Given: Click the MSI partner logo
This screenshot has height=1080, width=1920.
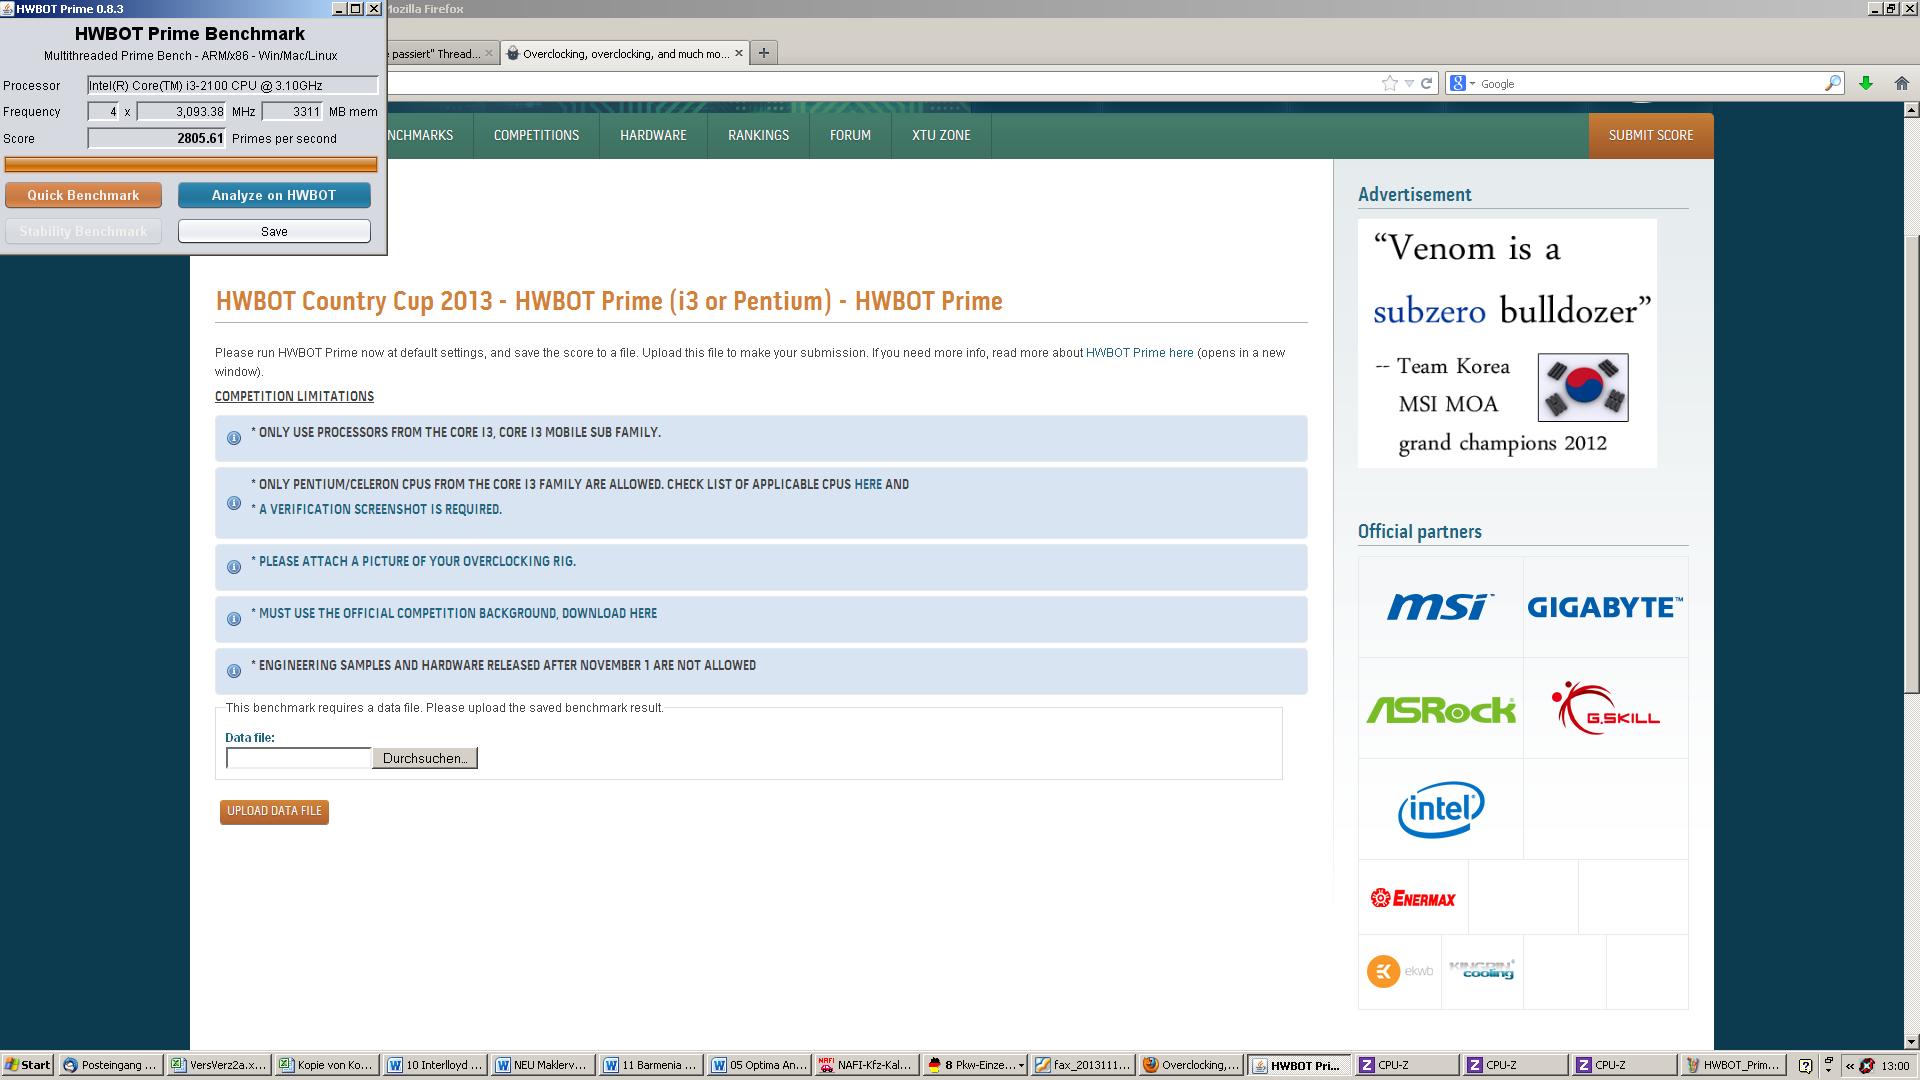Looking at the screenshot, I should (x=1440, y=607).
